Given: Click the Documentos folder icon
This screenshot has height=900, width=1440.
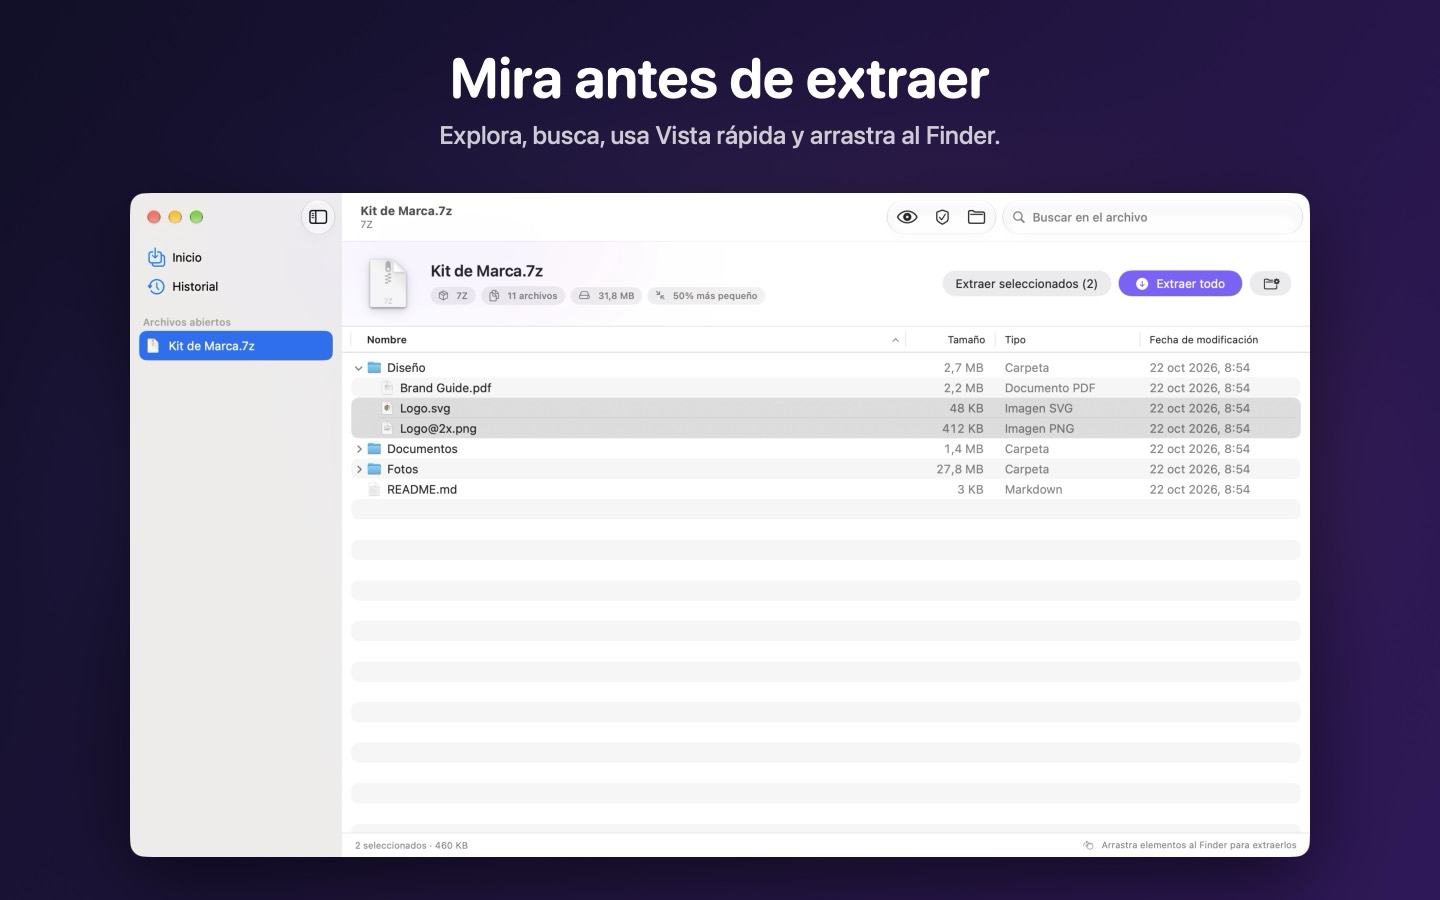Looking at the screenshot, I should point(374,449).
